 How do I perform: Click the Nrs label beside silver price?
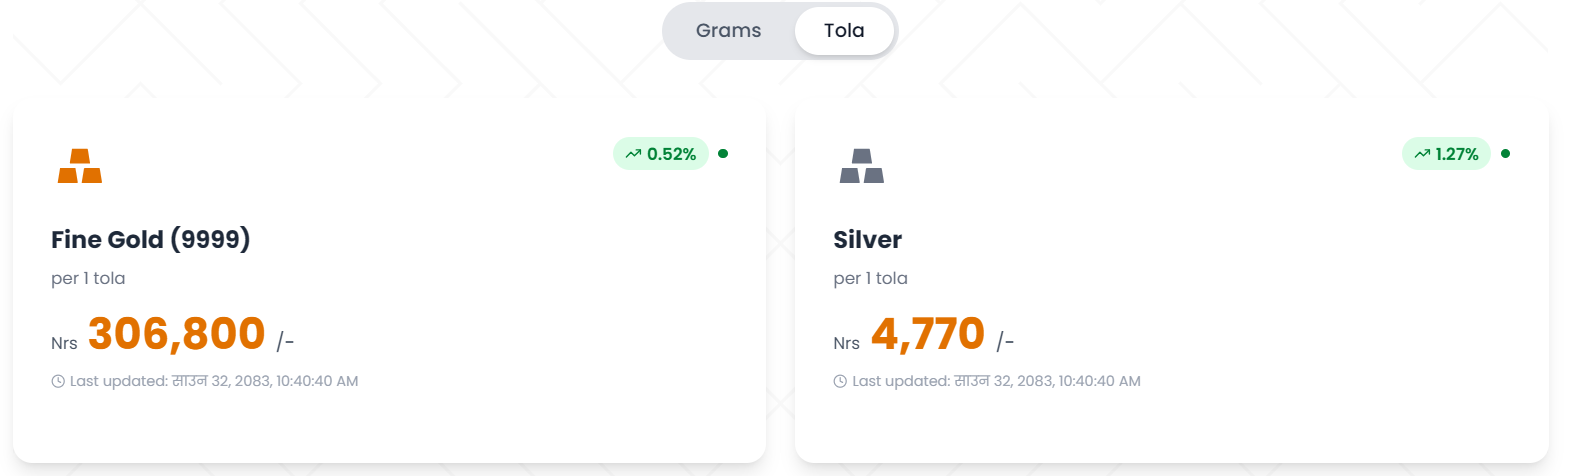pyautogui.click(x=846, y=343)
